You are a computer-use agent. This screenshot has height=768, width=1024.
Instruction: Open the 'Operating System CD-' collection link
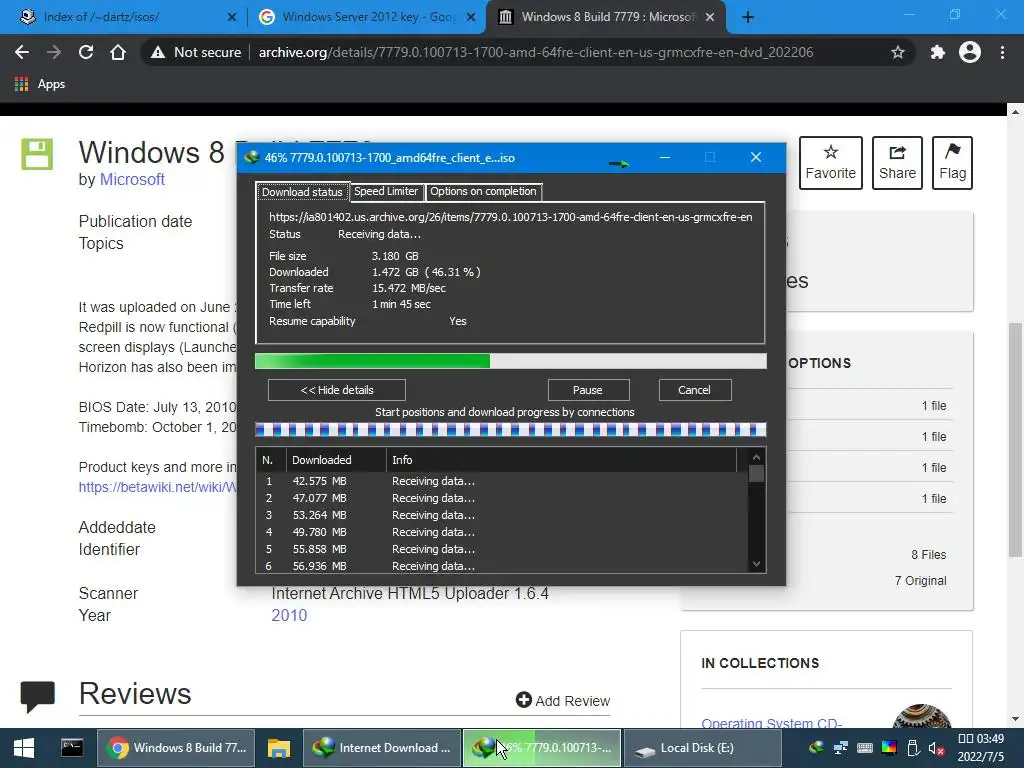tap(771, 722)
